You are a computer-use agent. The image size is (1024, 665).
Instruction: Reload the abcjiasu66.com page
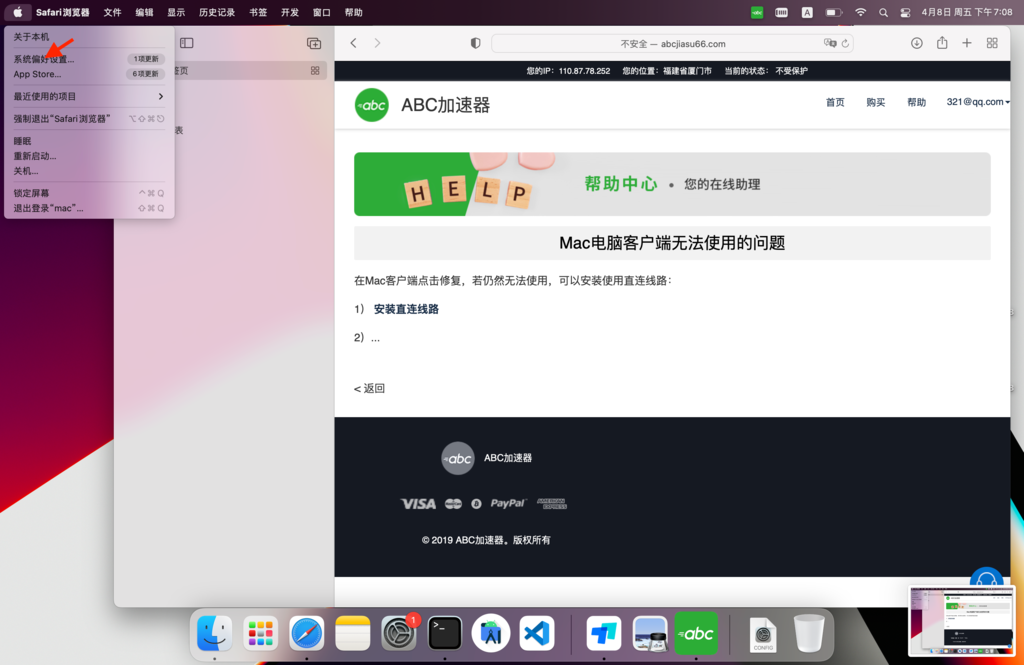pyautogui.click(x=845, y=43)
